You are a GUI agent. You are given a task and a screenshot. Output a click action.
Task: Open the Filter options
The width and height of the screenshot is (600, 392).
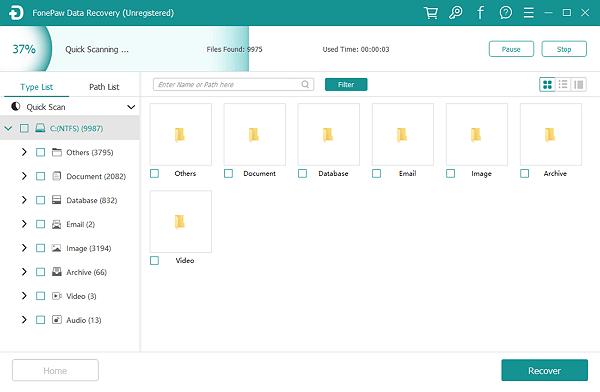(x=346, y=85)
